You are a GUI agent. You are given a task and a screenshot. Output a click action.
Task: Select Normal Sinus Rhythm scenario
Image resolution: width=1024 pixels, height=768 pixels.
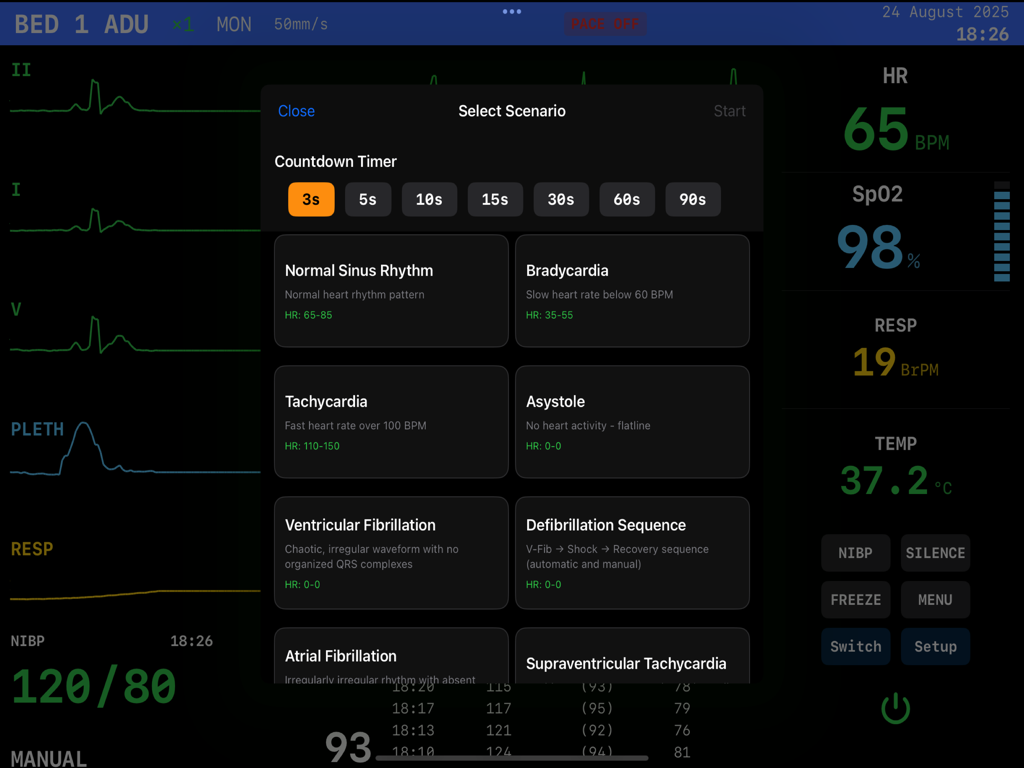coord(391,291)
